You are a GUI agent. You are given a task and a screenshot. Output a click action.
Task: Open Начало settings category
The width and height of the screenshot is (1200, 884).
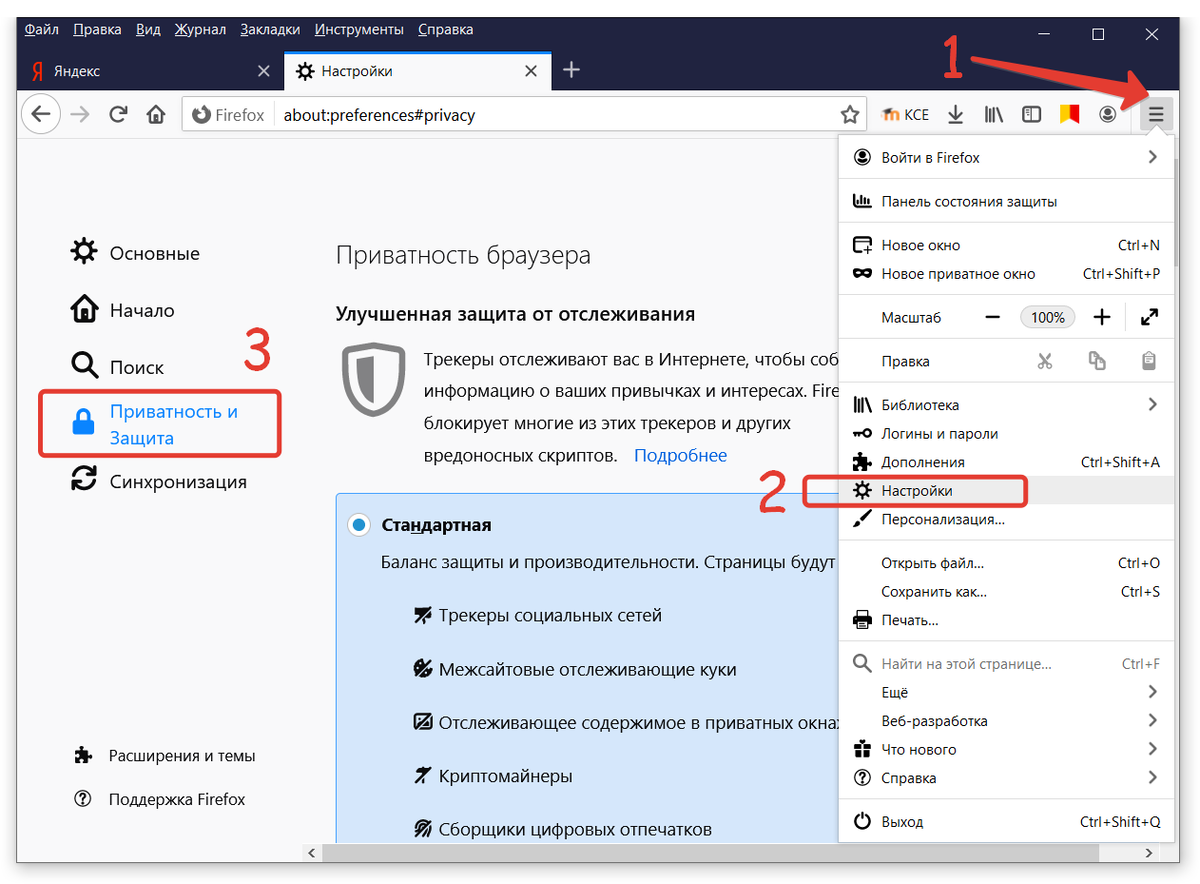click(122, 310)
